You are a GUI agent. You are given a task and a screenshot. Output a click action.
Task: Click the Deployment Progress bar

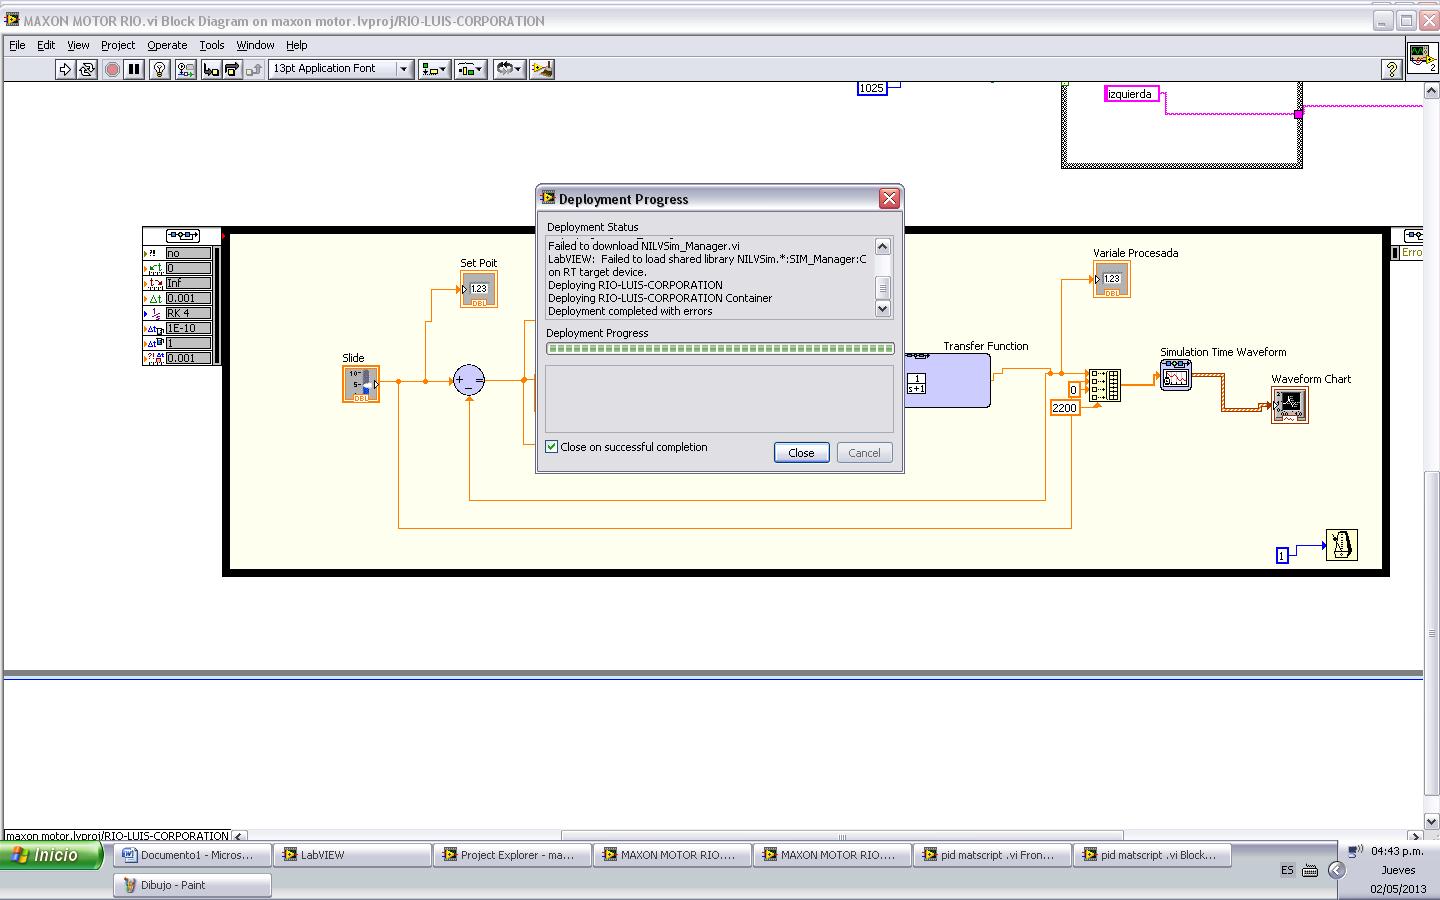pos(720,349)
